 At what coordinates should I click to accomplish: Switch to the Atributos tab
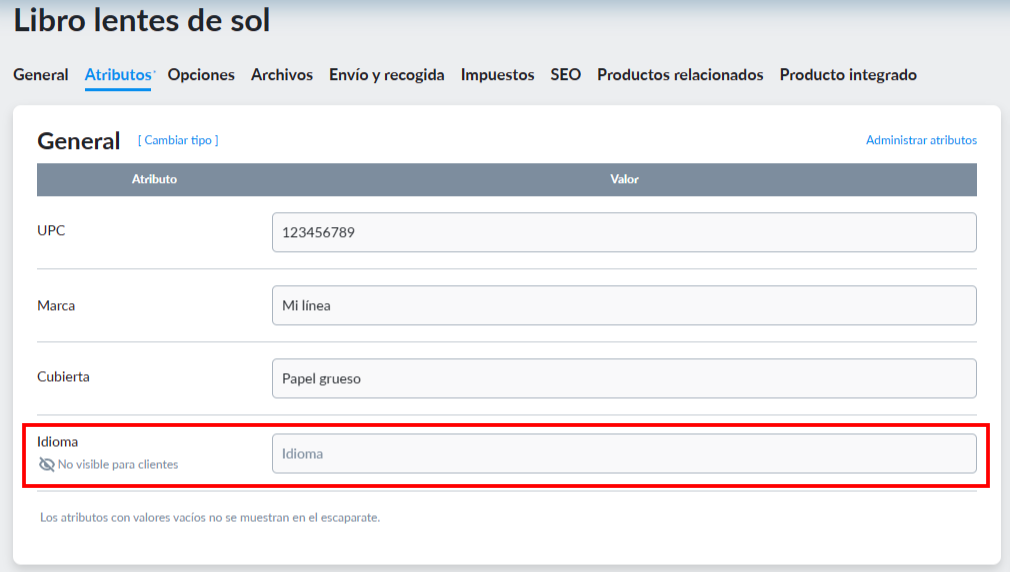(118, 75)
